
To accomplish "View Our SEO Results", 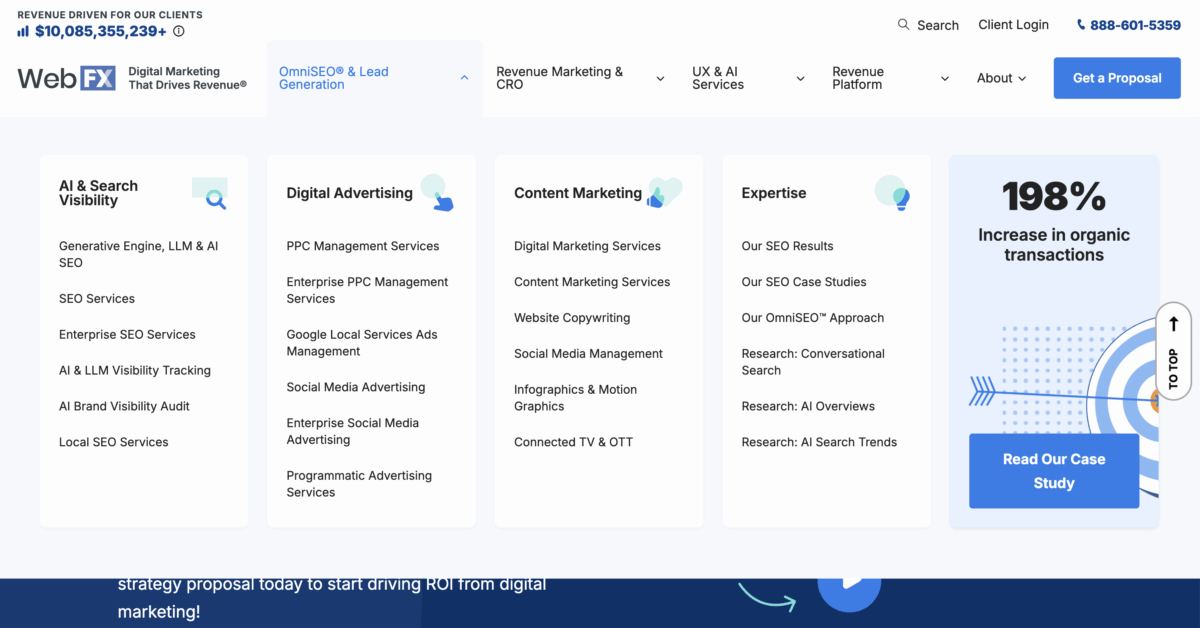I will click(x=788, y=246).
